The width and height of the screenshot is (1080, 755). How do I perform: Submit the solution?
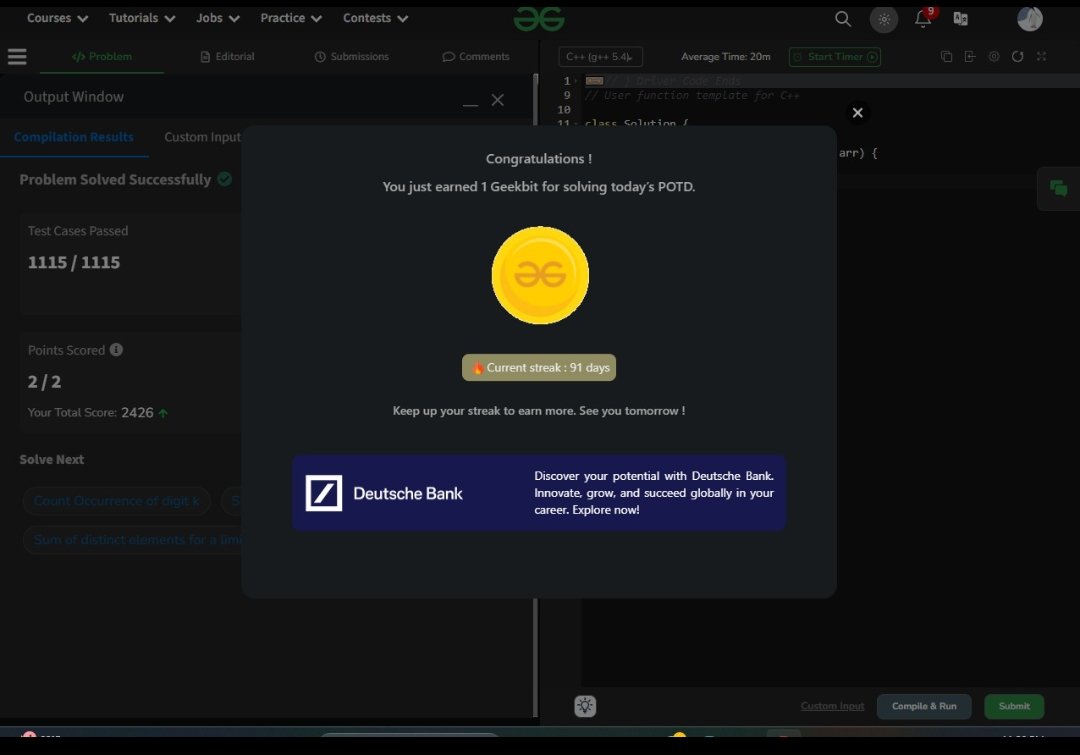(1014, 706)
